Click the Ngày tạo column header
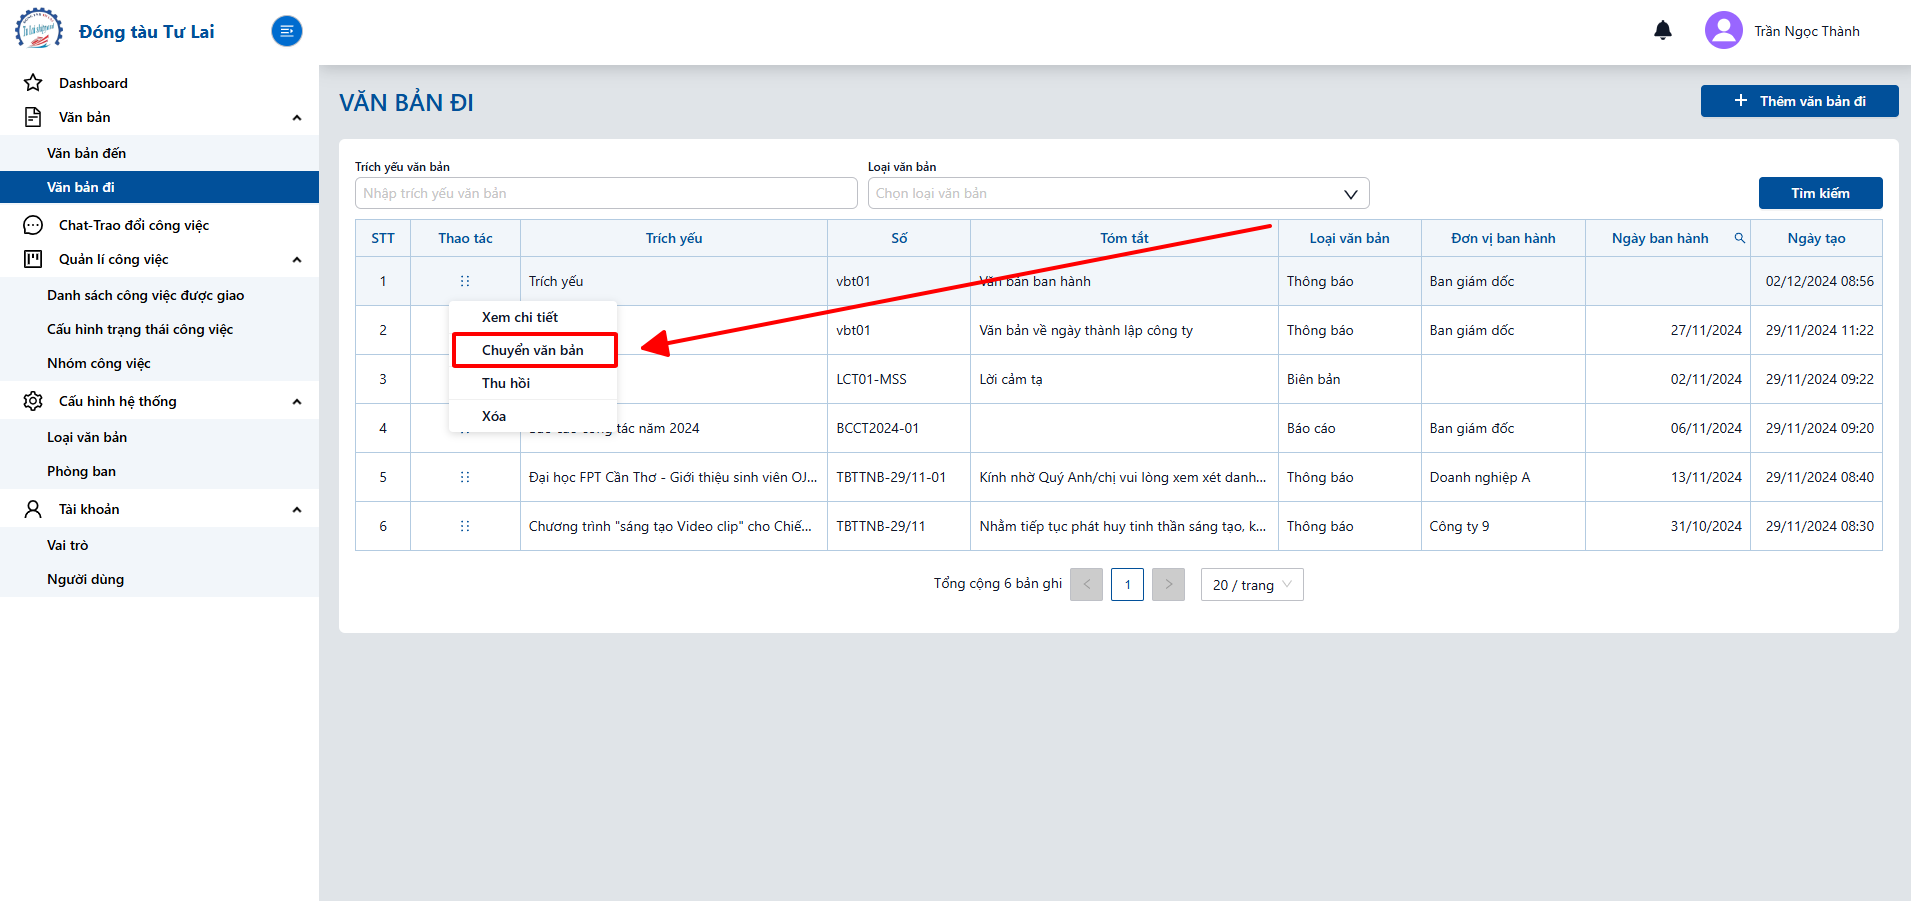The image size is (1911, 901). (x=1816, y=238)
